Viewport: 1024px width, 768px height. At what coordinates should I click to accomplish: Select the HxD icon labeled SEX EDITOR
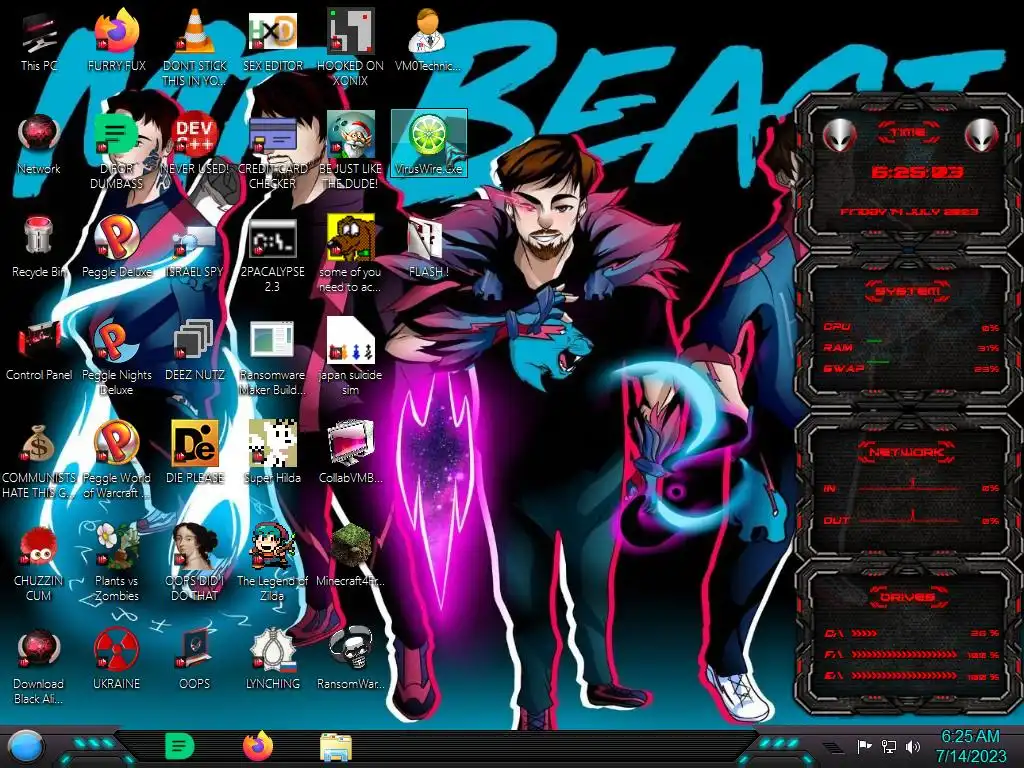pos(272,40)
